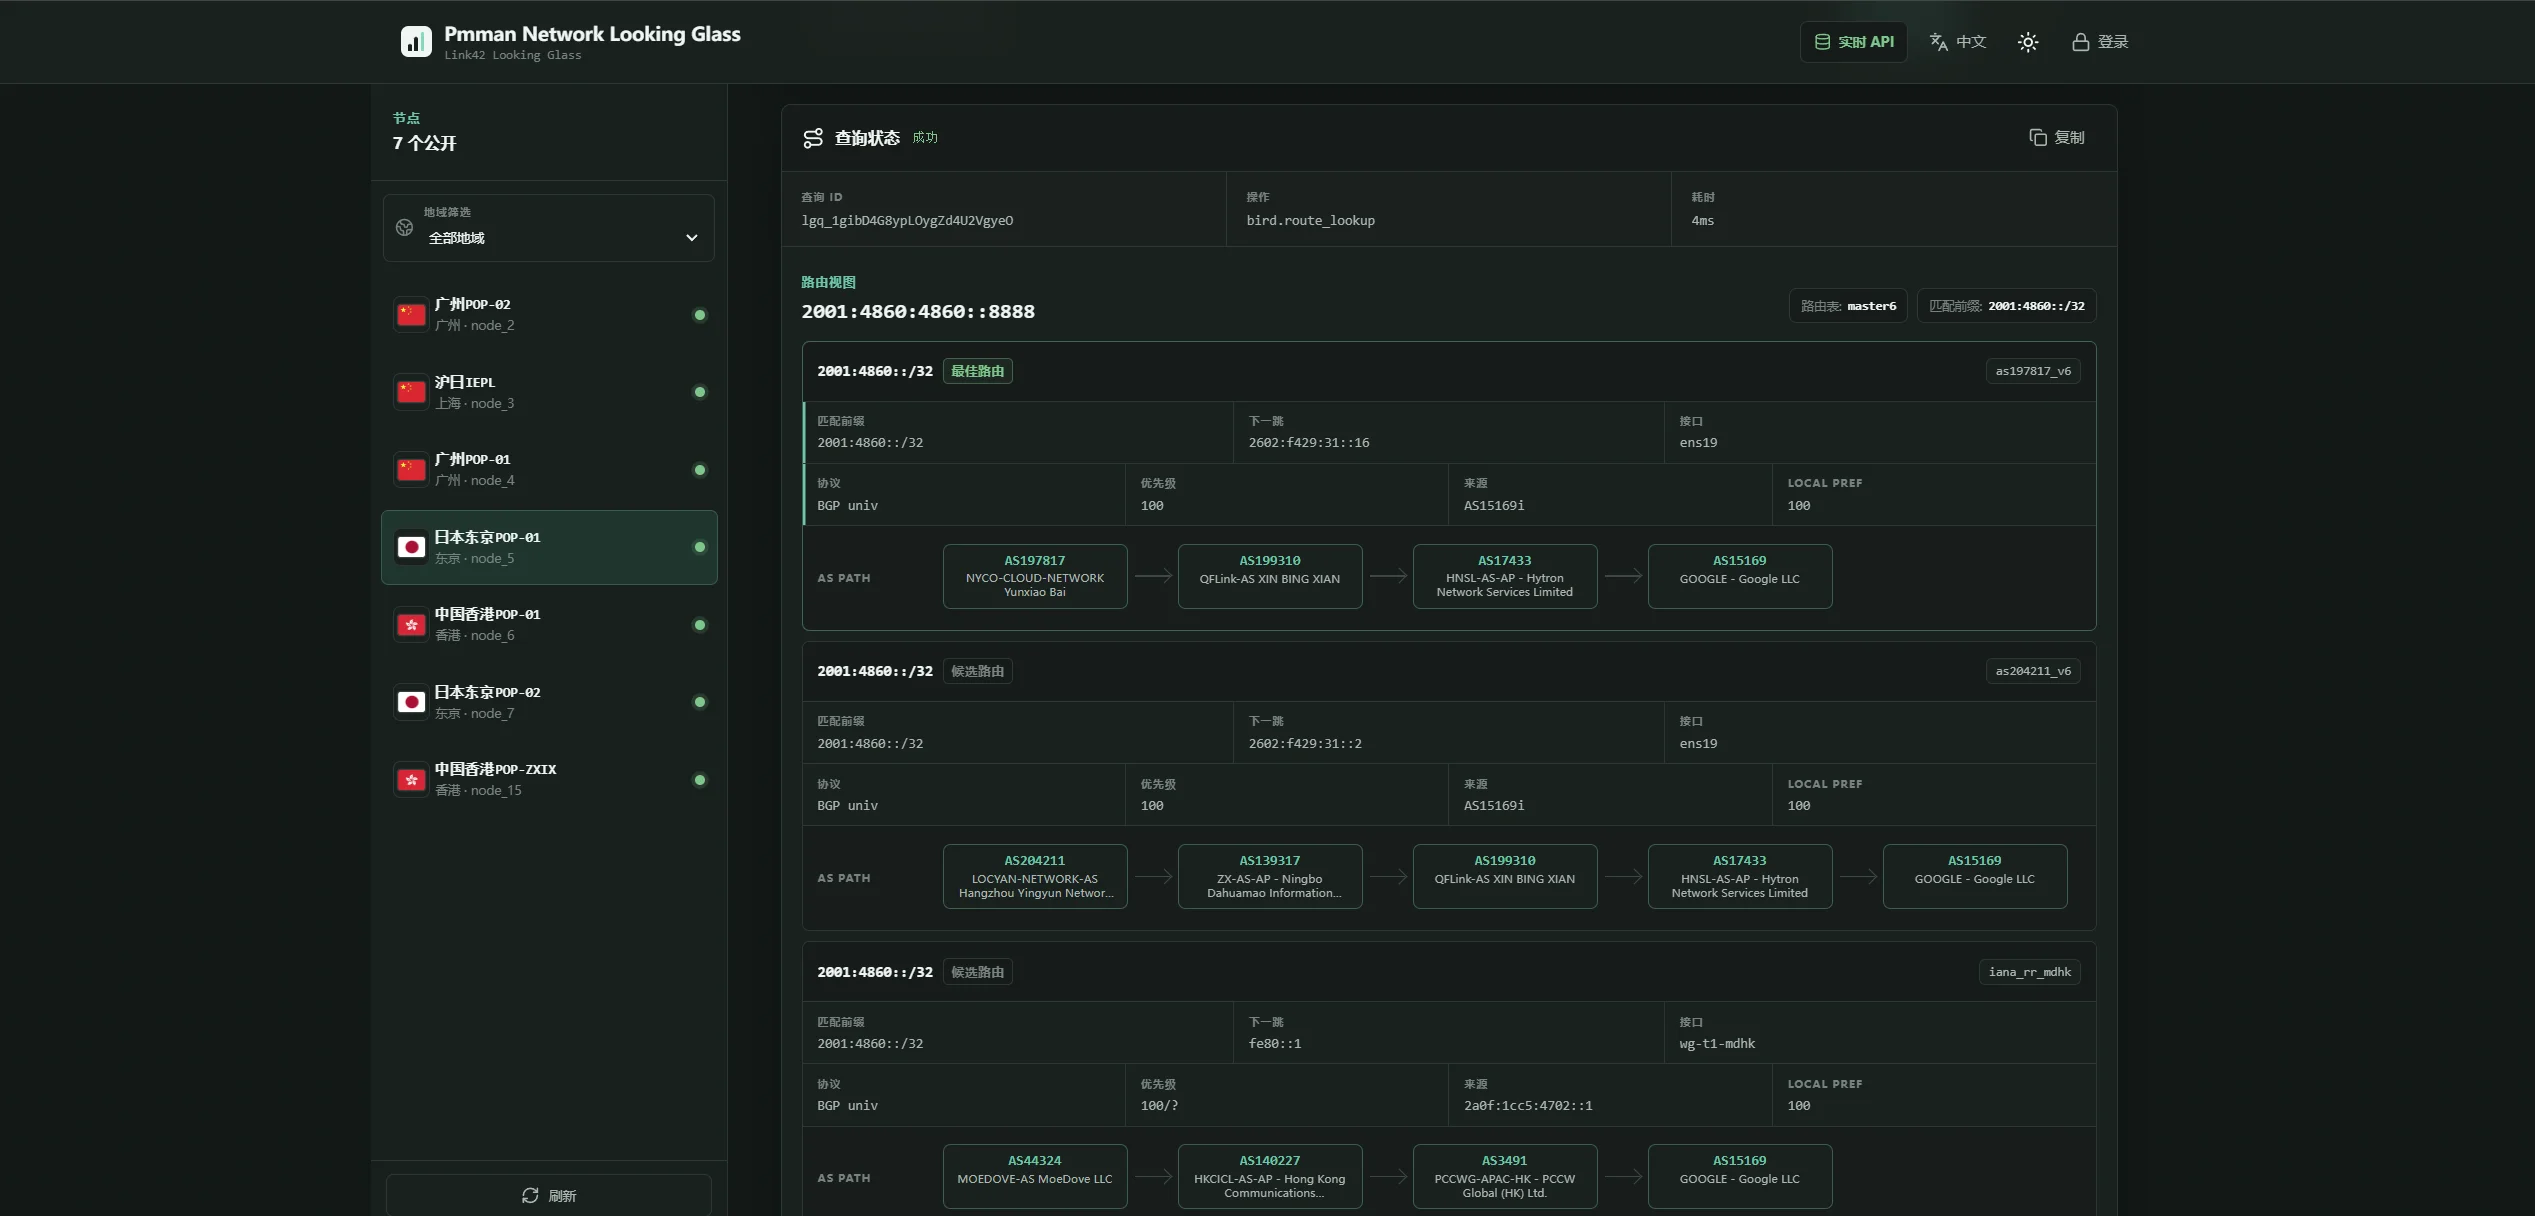Click Hong Kong flag of 中国香港POP-ZXIX
The width and height of the screenshot is (2535, 1216).
pyautogui.click(x=411, y=780)
